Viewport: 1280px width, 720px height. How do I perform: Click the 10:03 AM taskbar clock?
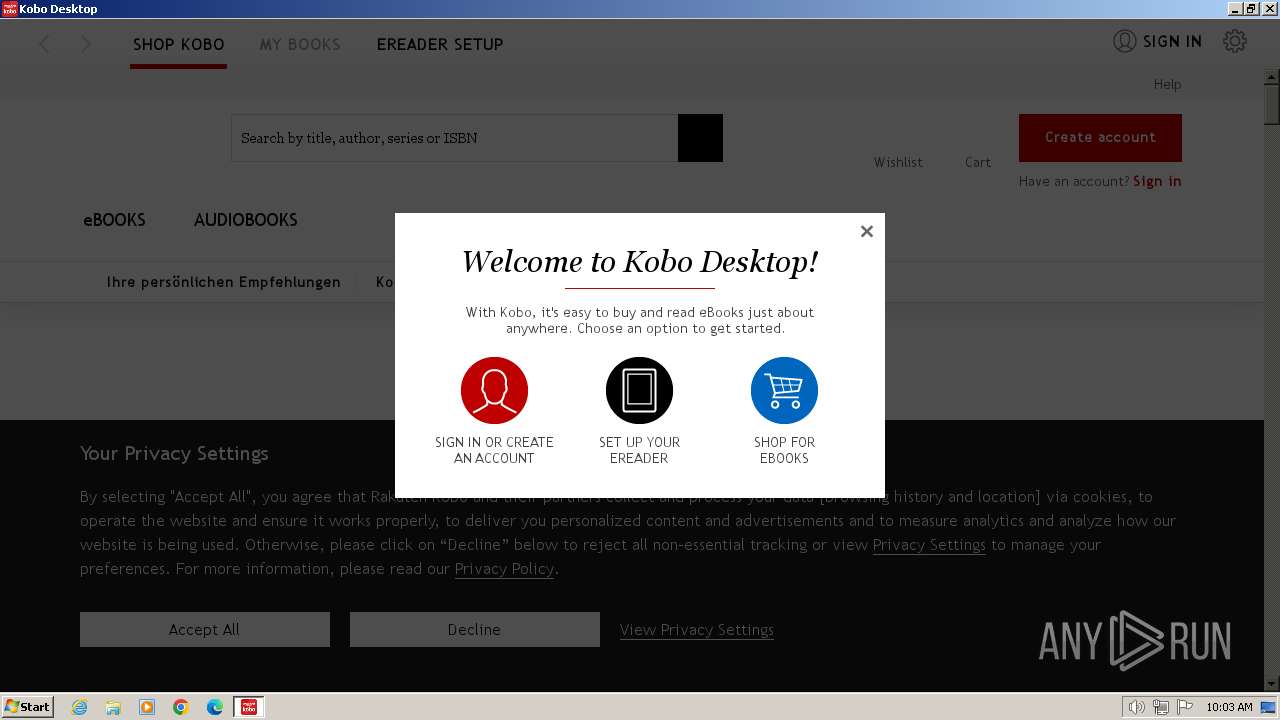1229,707
